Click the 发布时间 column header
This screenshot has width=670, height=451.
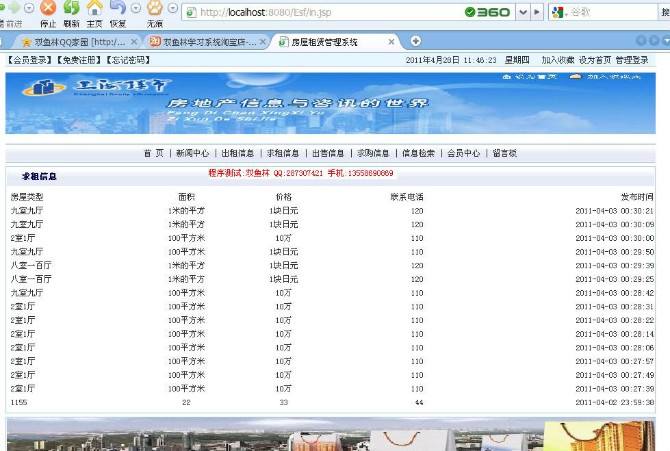point(637,197)
